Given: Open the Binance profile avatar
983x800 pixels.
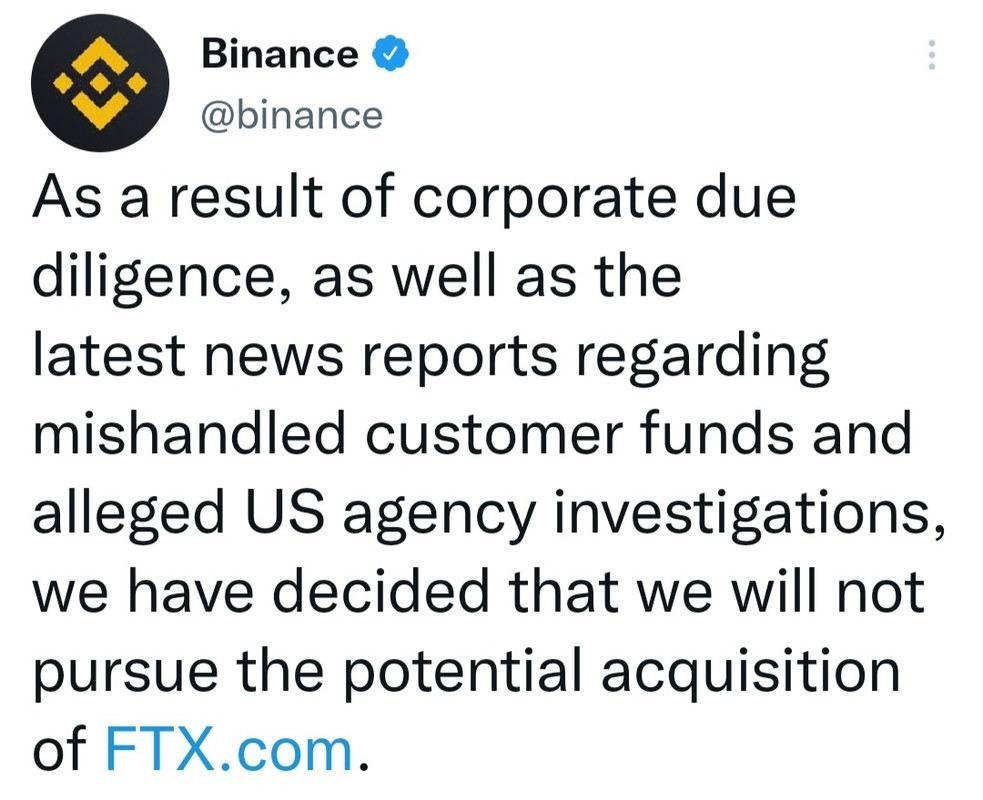Looking at the screenshot, I should click(100, 83).
